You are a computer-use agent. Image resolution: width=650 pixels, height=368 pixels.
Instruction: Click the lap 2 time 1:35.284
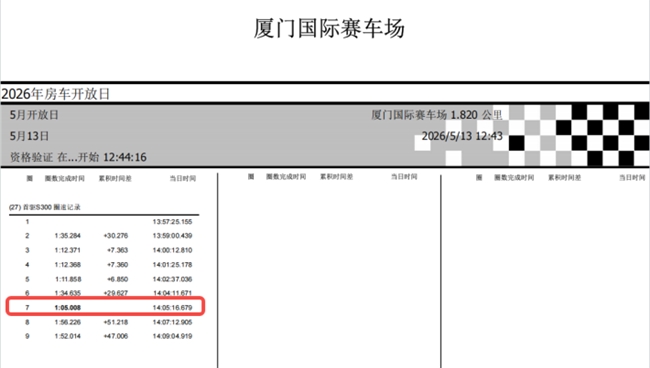(x=68, y=236)
